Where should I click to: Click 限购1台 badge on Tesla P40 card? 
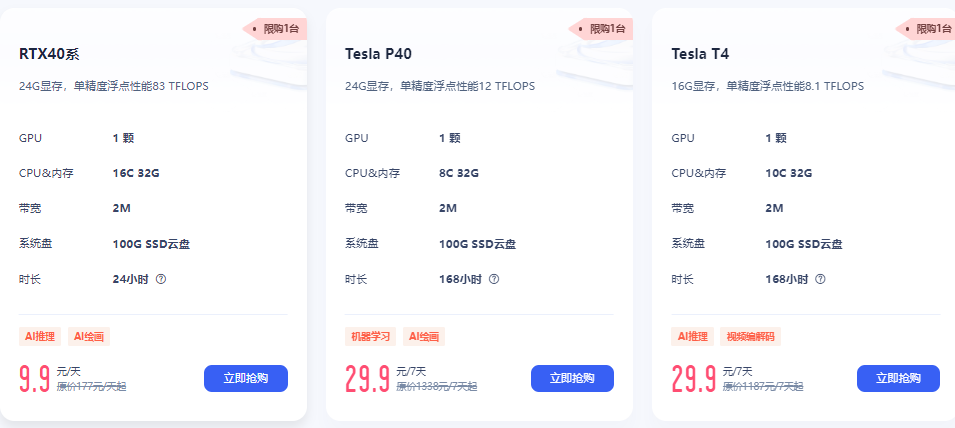(601, 29)
